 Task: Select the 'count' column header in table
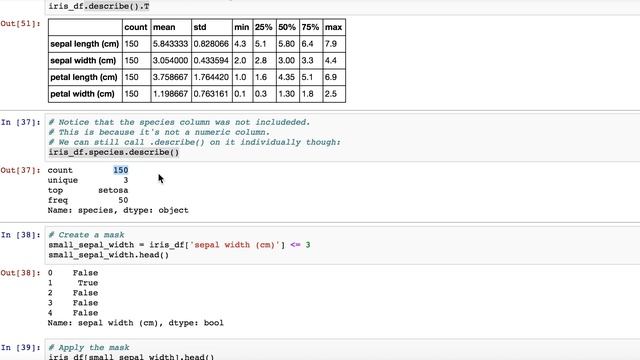[136, 27]
